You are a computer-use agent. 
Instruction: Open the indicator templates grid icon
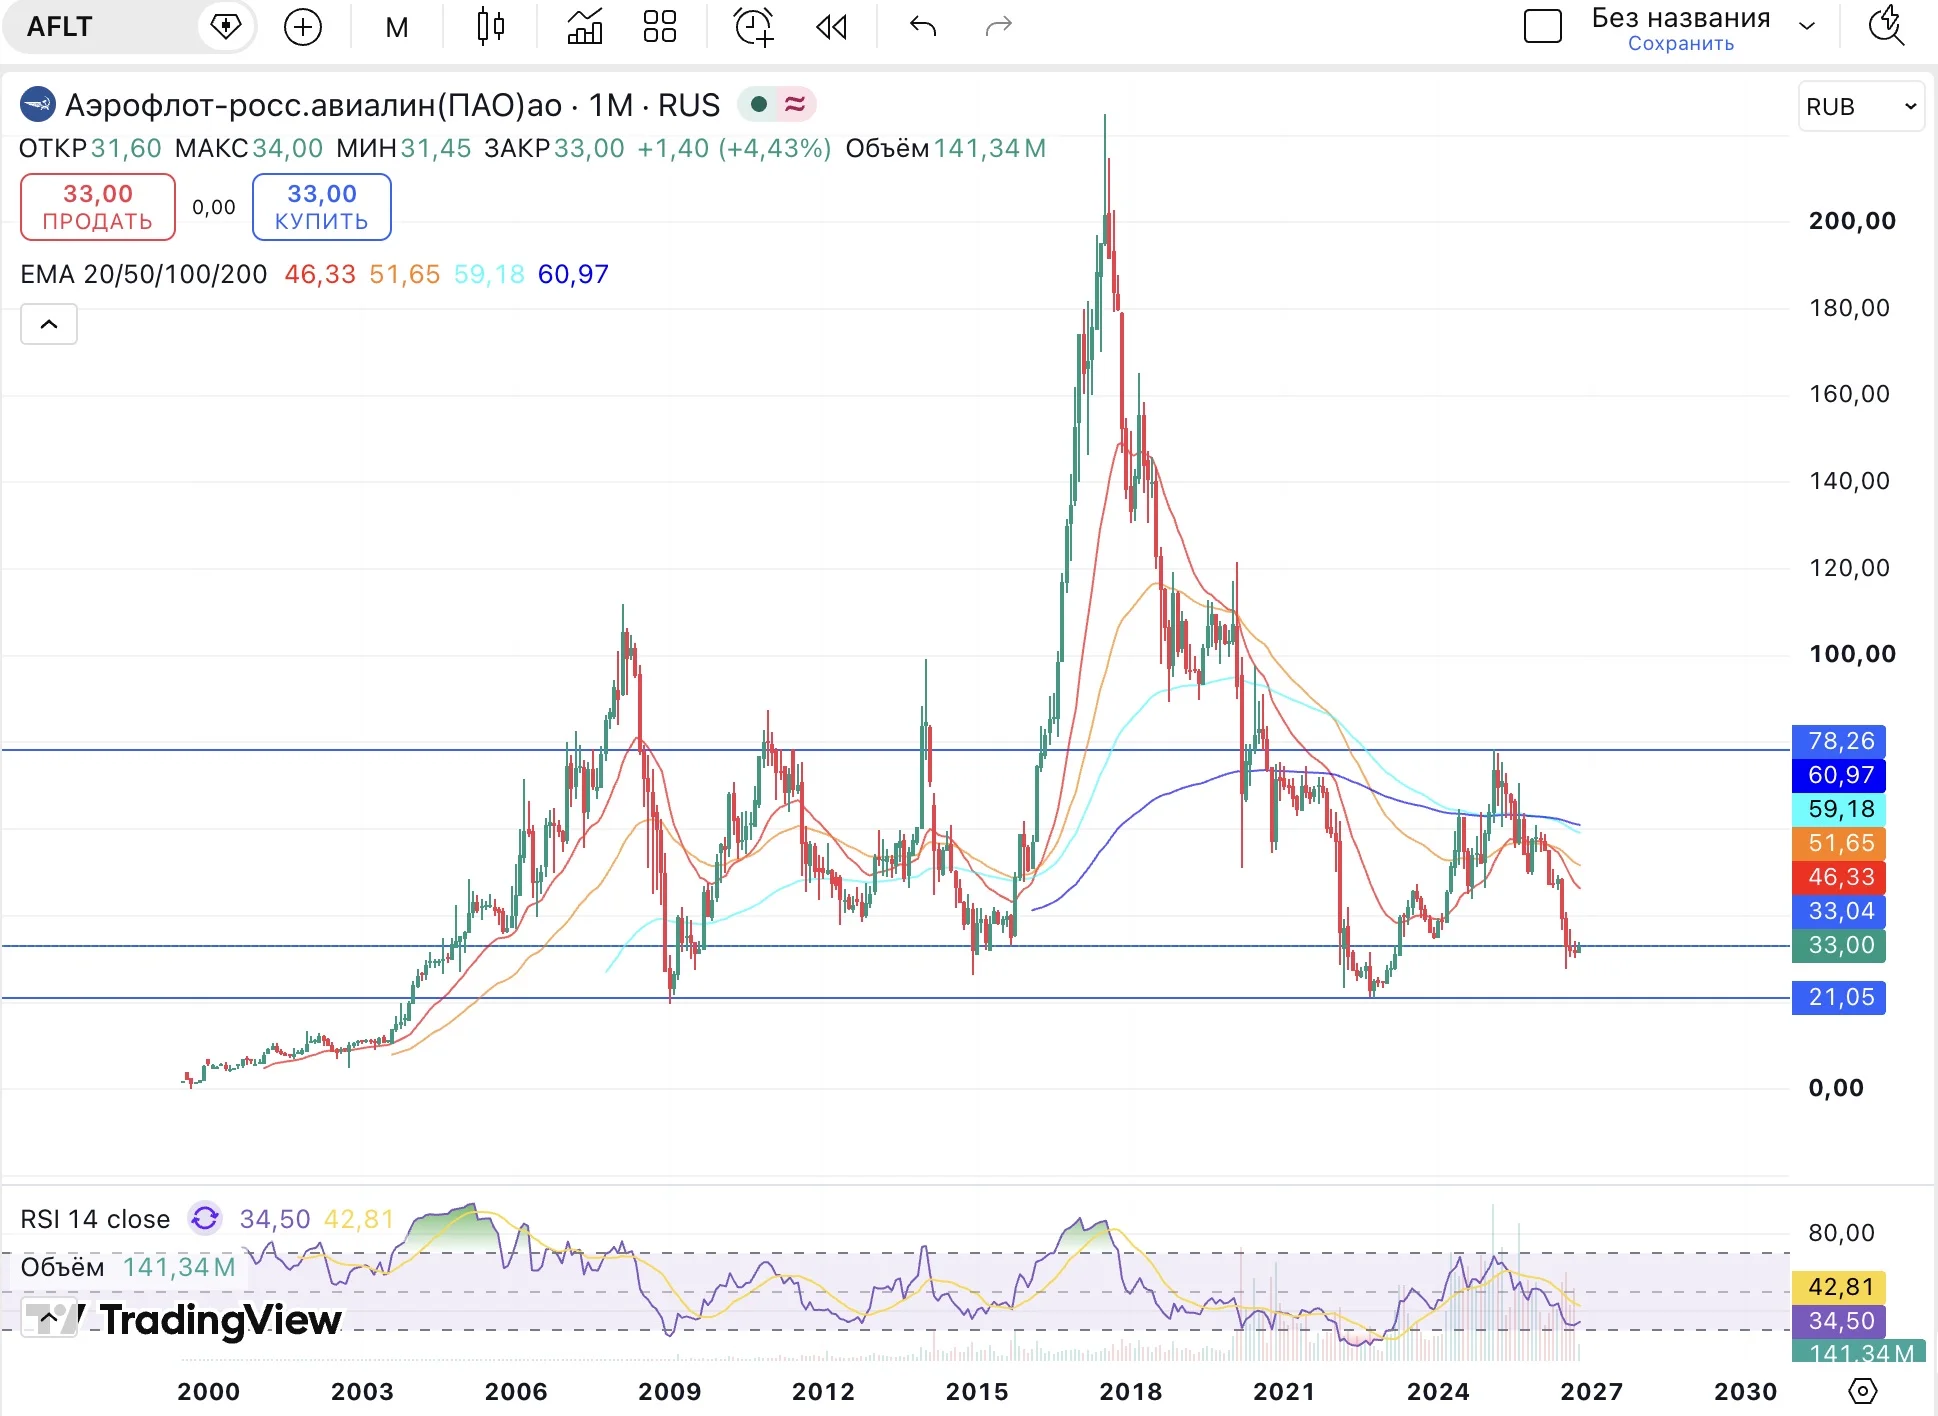pyautogui.click(x=660, y=27)
